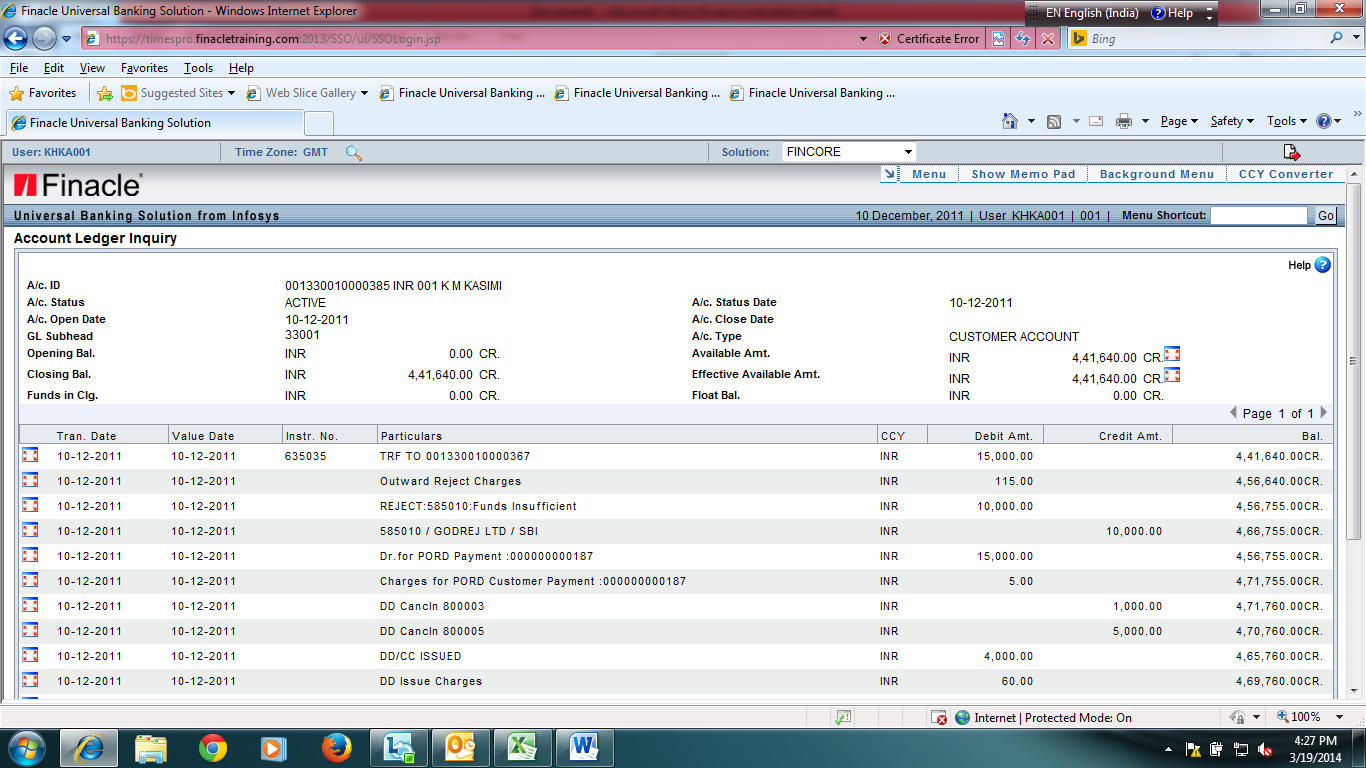Viewport: 1366px width, 768px height.
Task: Click the blue arrow icon left of Menu
Action: point(889,174)
